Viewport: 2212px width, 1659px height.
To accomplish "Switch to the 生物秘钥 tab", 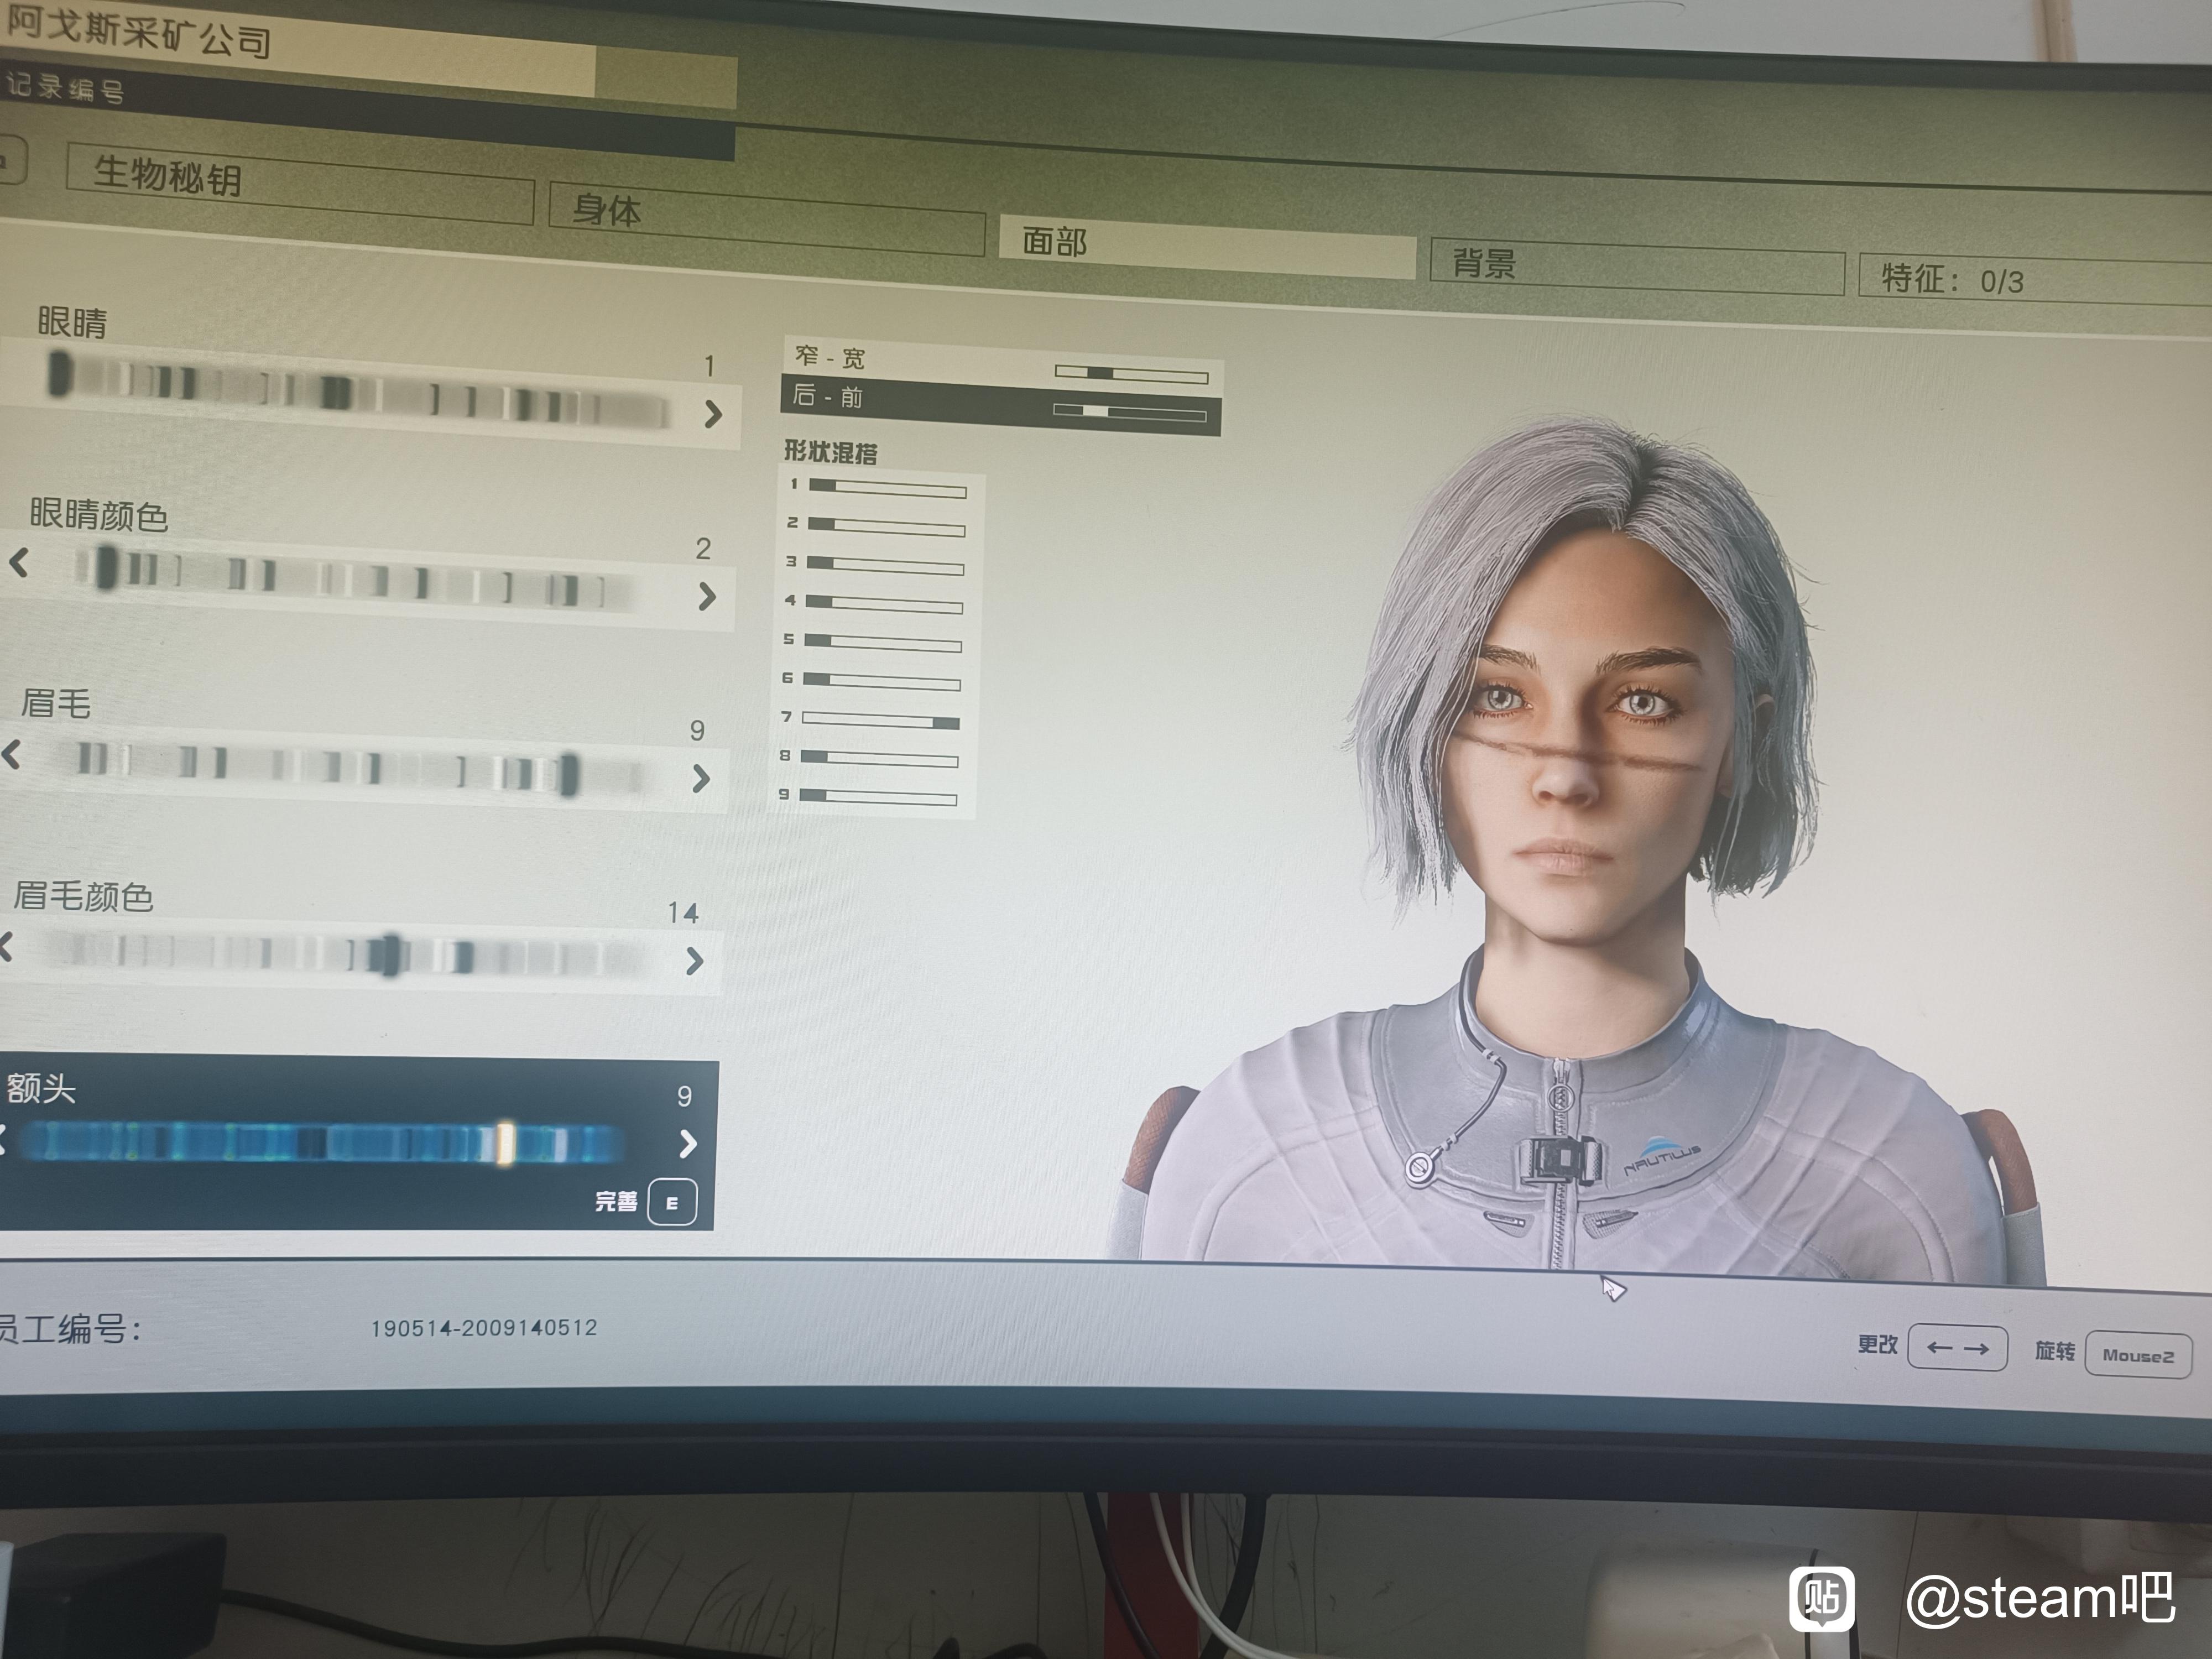I will (x=300, y=184).
